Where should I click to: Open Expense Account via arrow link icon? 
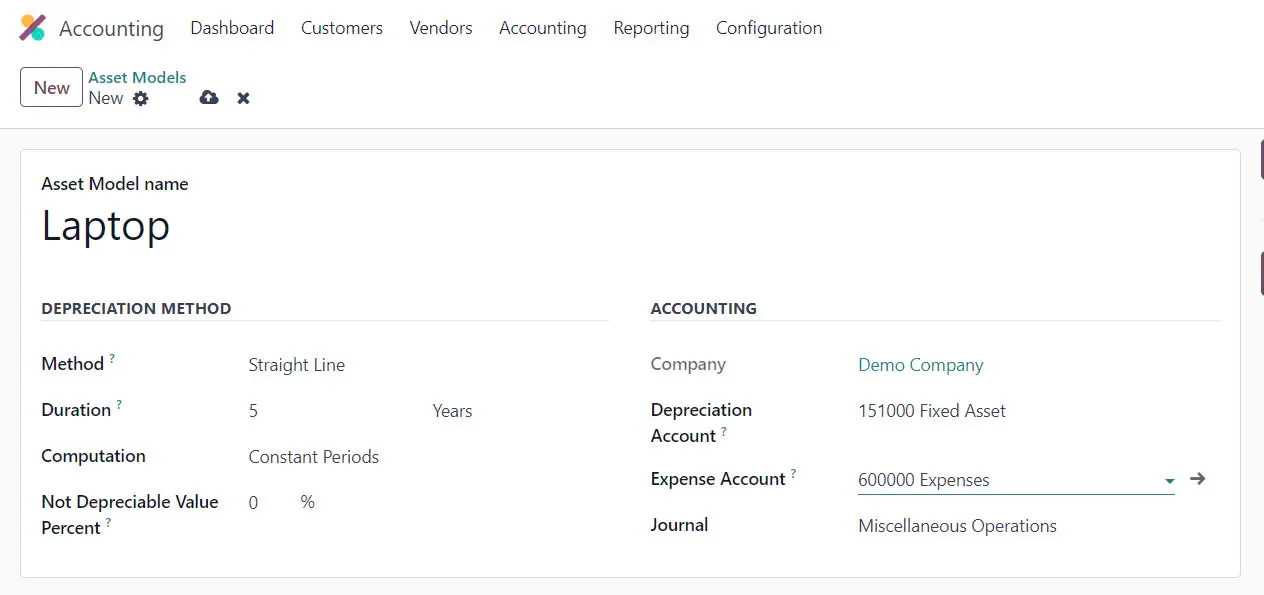(1198, 479)
